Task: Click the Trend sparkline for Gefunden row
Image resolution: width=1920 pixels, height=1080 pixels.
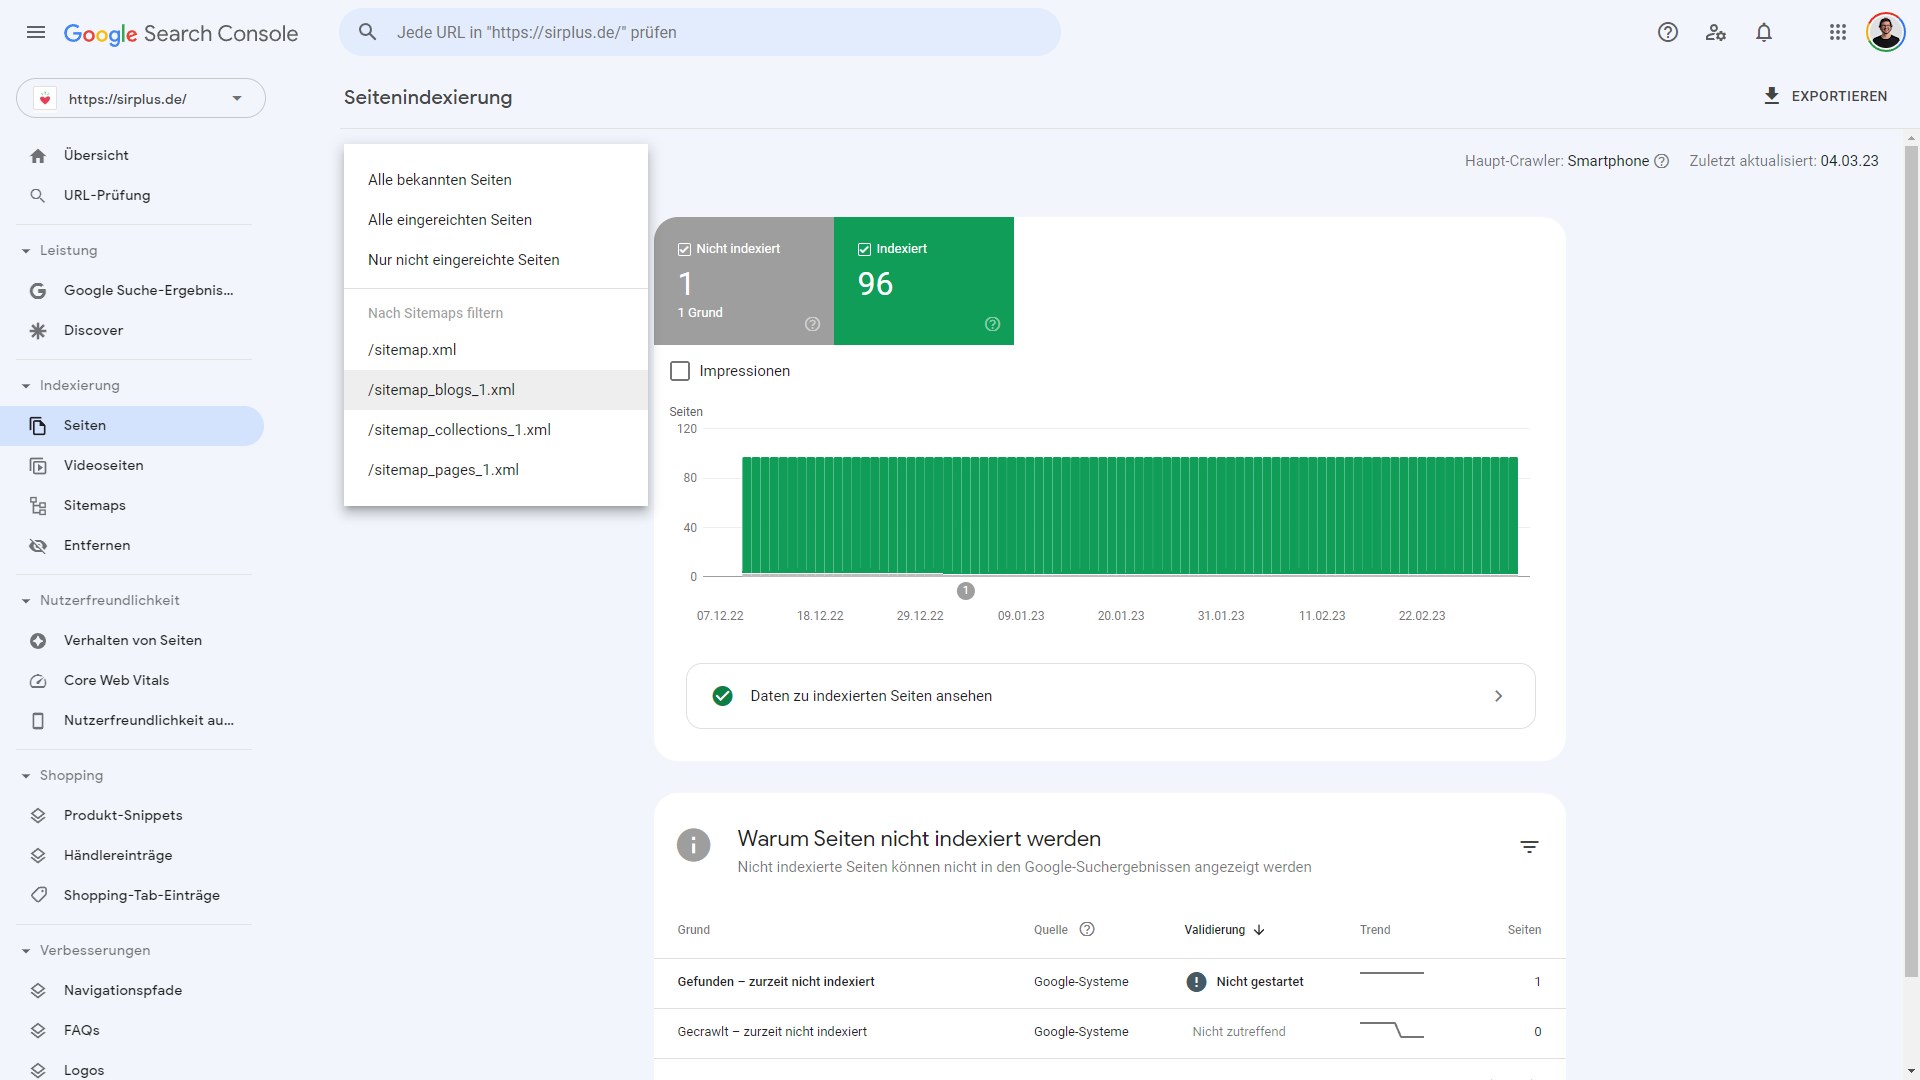Action: coord(1391,973)
